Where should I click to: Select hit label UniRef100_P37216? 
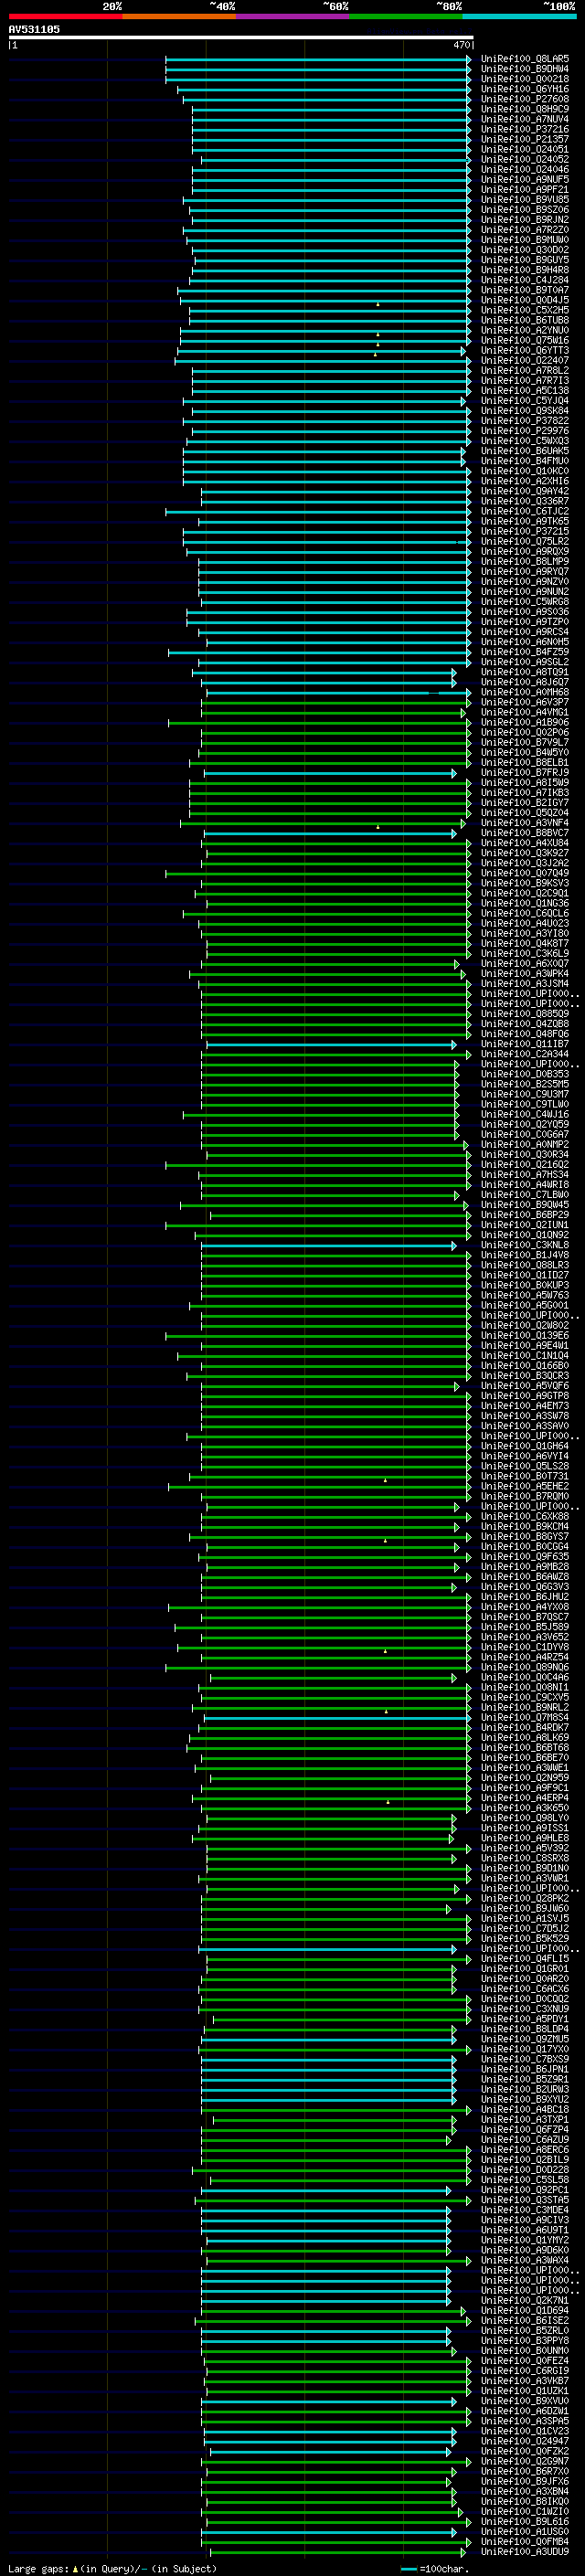(524, 129)
